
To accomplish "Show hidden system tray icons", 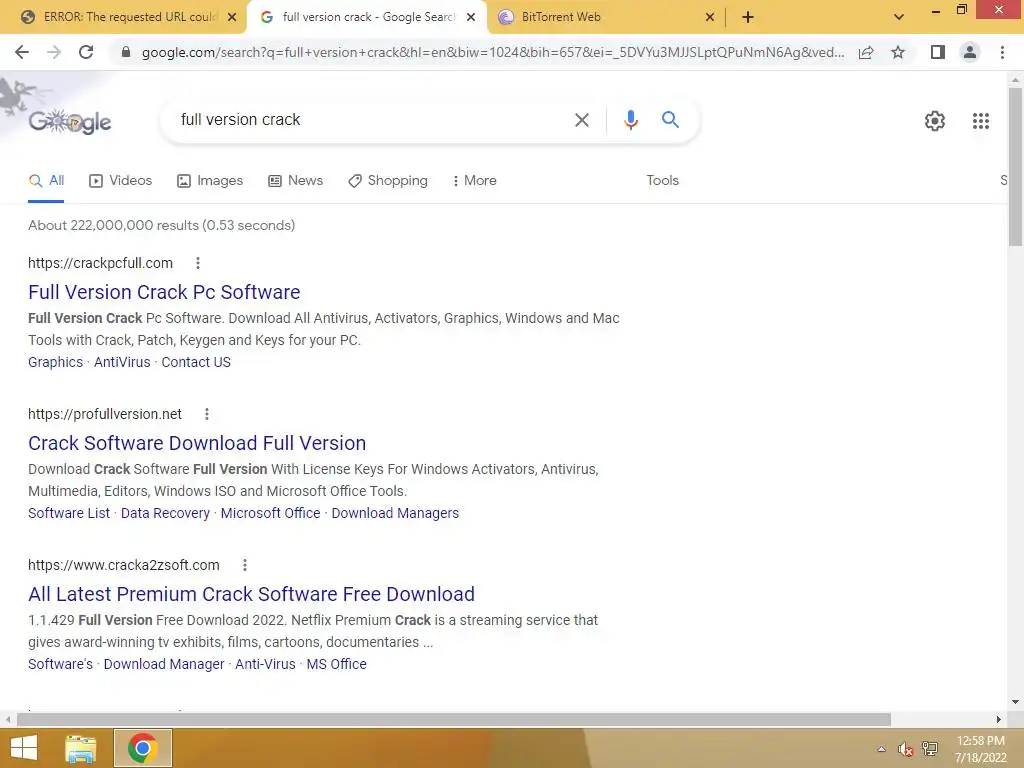I will point(882,749).
